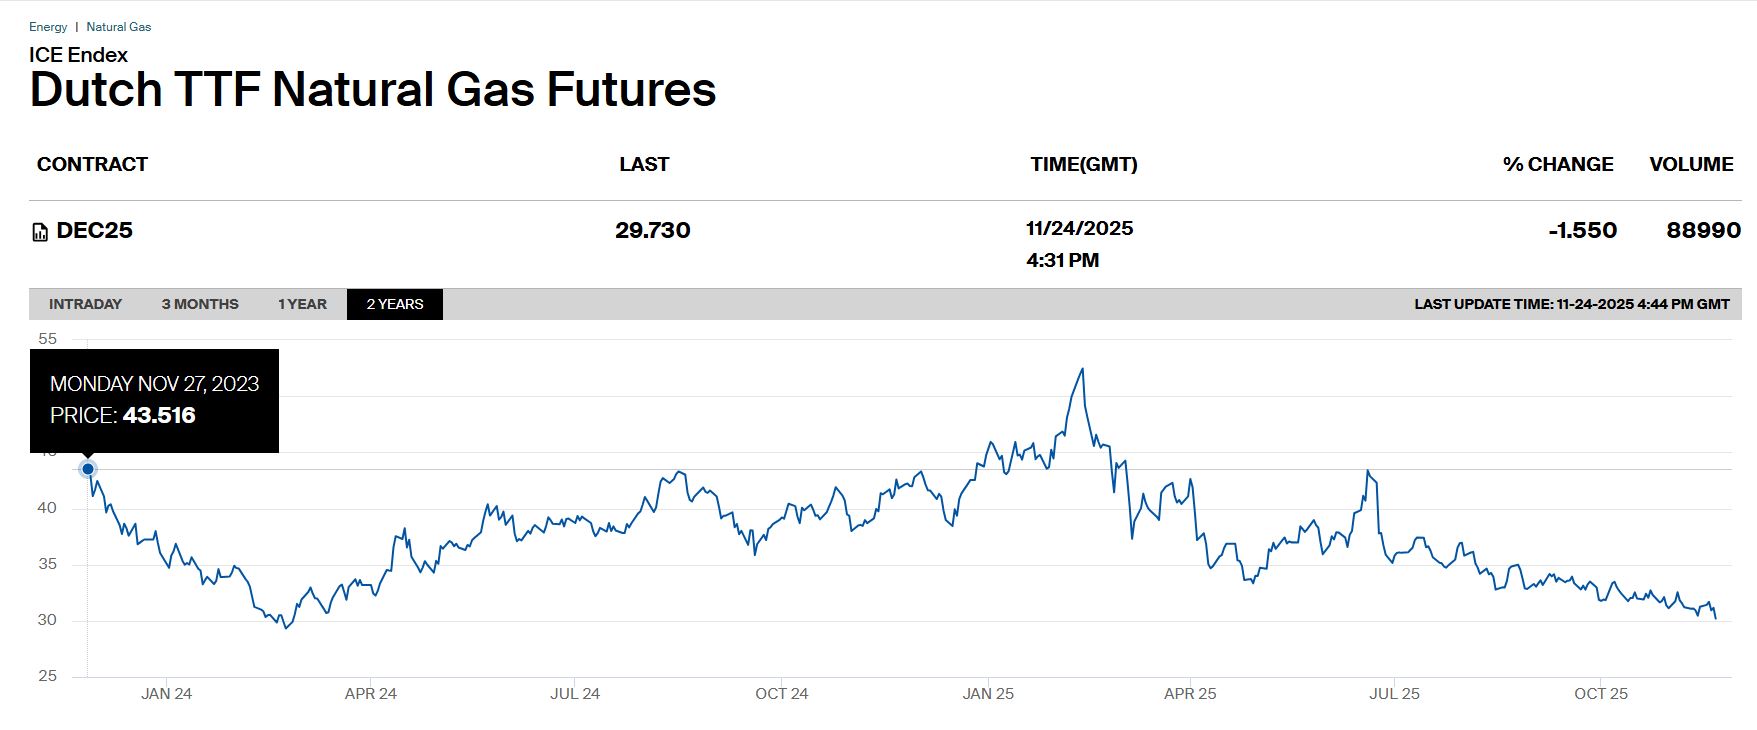Viewport: 1757px width, 730px height.
Task: Switch to the 1 YEAR tab
Action: pos(302,304)
